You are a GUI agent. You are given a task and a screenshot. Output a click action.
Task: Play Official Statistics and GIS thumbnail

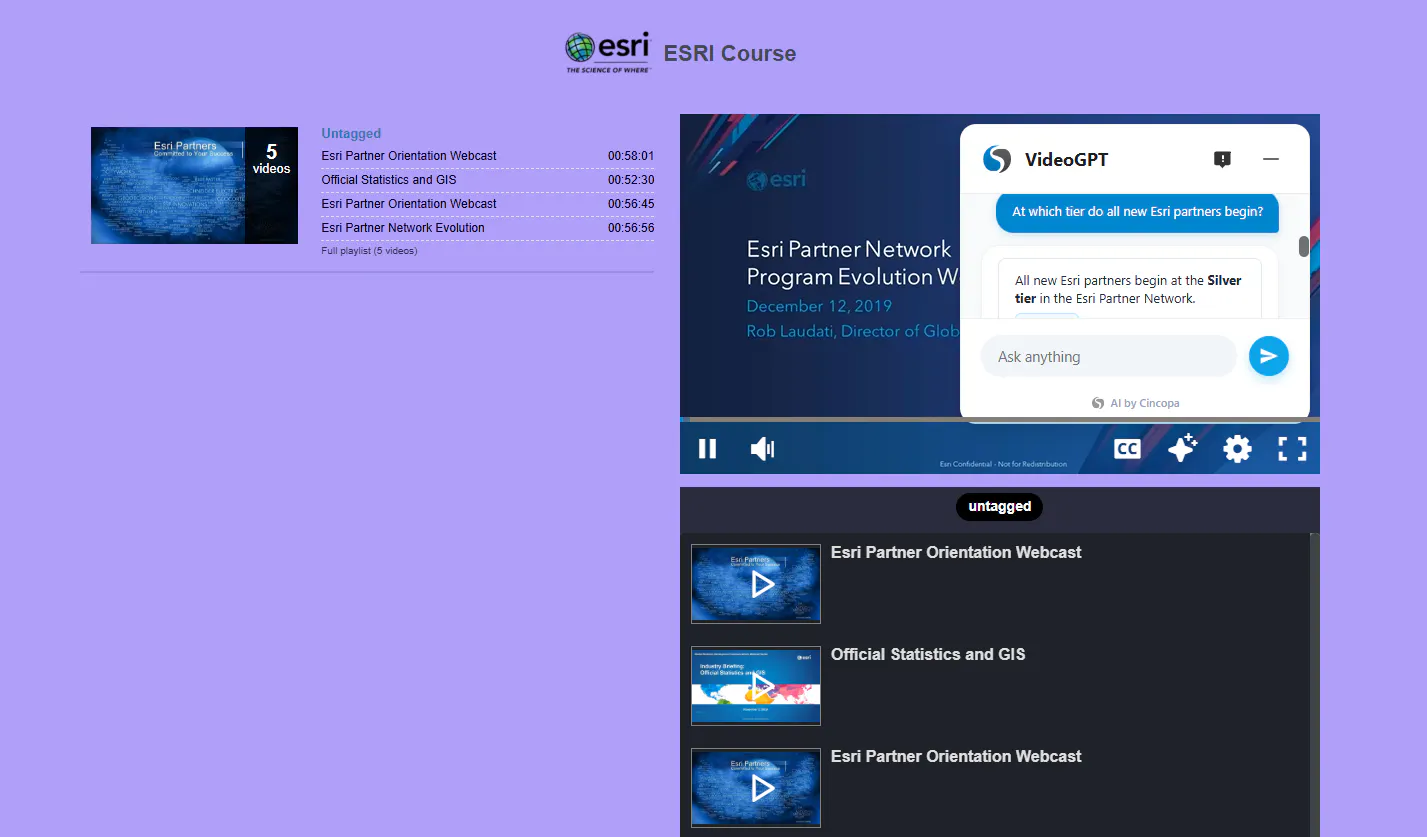tap(756, 686)
